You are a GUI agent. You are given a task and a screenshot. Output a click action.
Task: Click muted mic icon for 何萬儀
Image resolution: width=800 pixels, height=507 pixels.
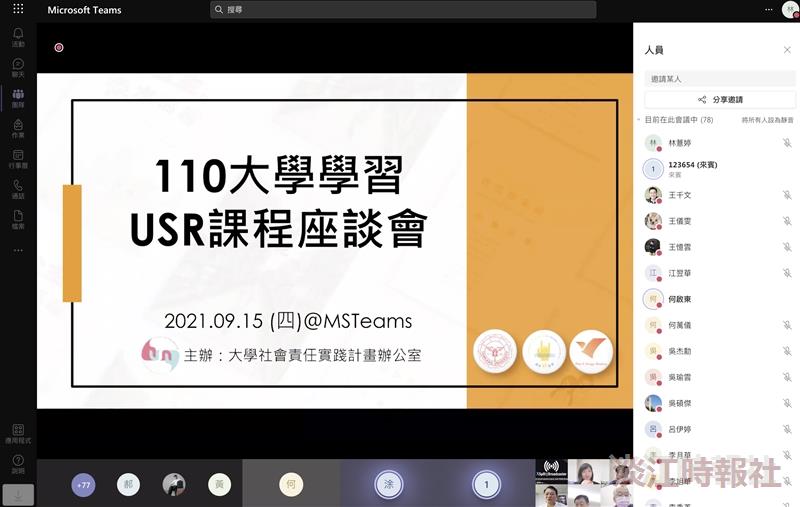coord(787,325)
